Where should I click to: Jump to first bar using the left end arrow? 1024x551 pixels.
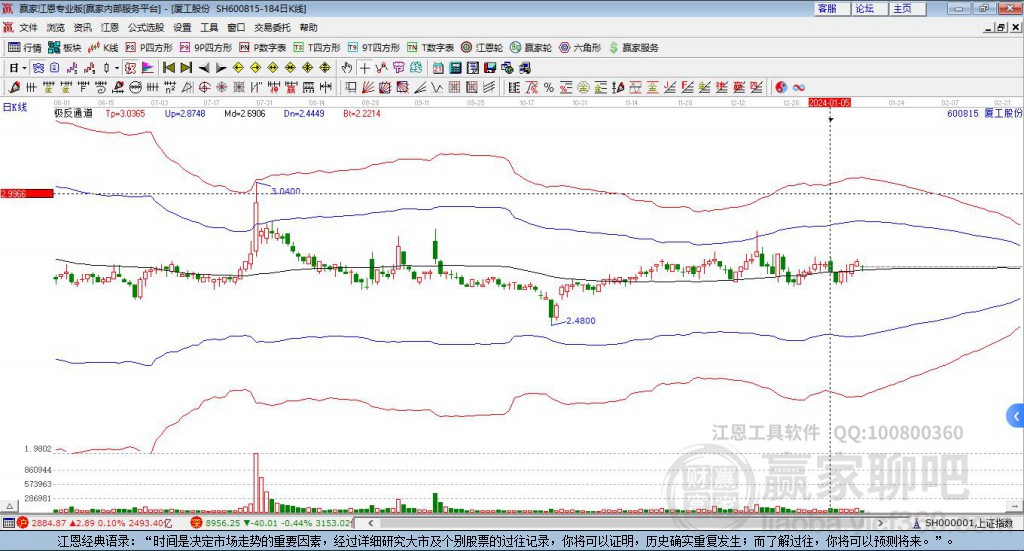click(168, 68)
